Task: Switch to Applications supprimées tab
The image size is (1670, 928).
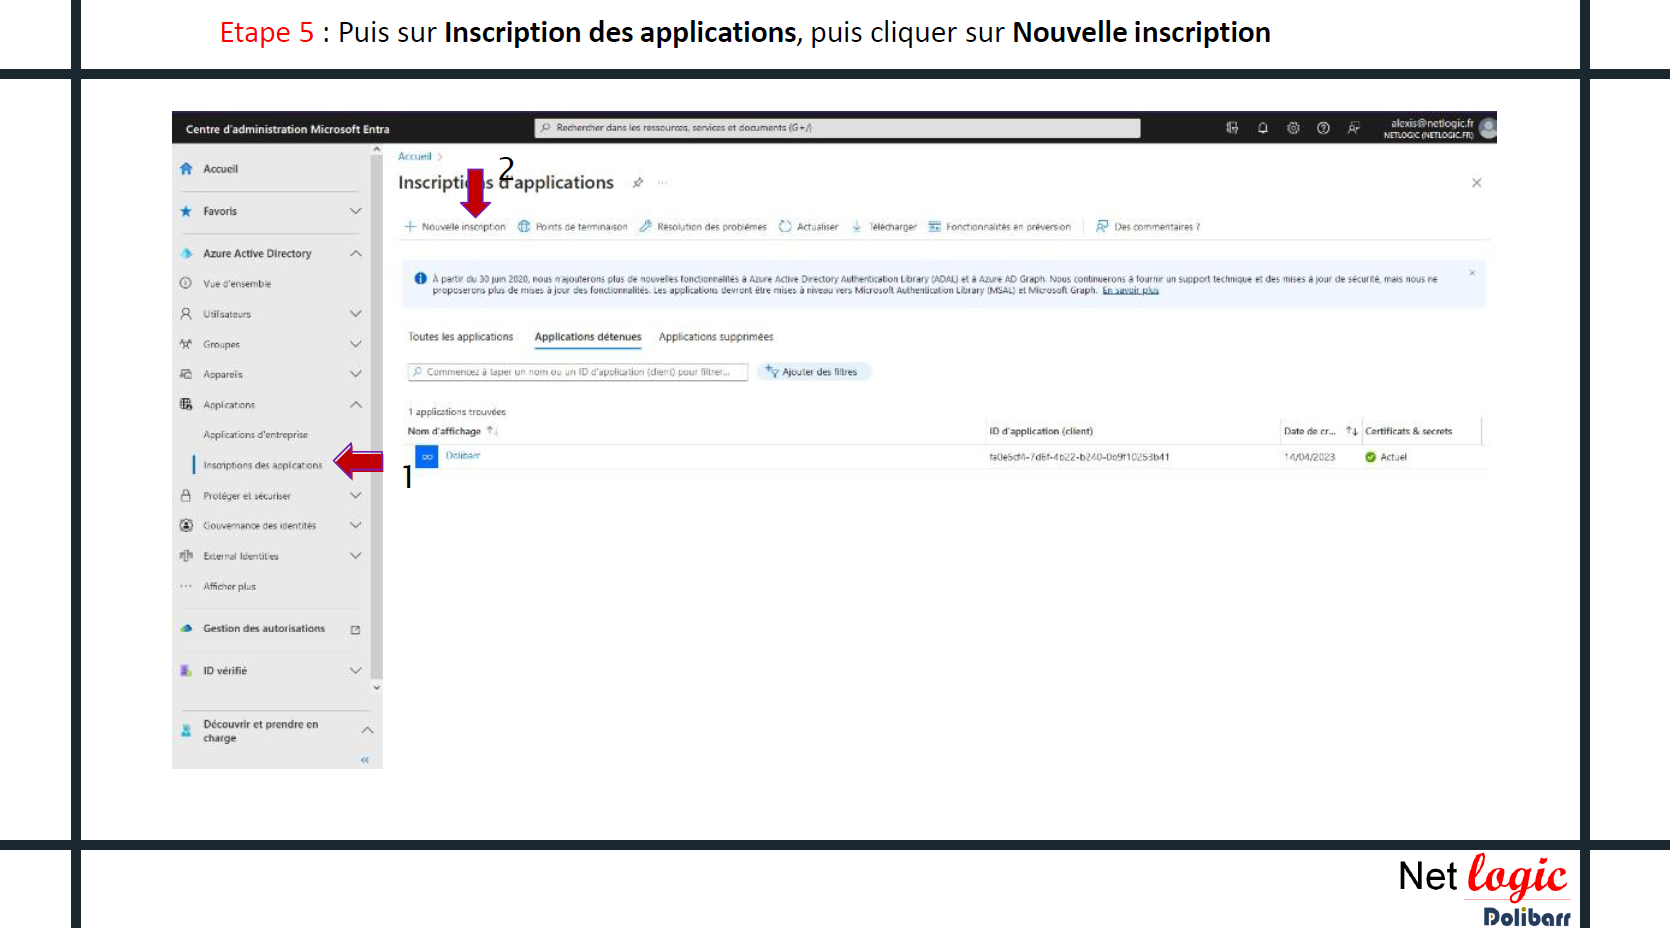Action: coord(715,337)
